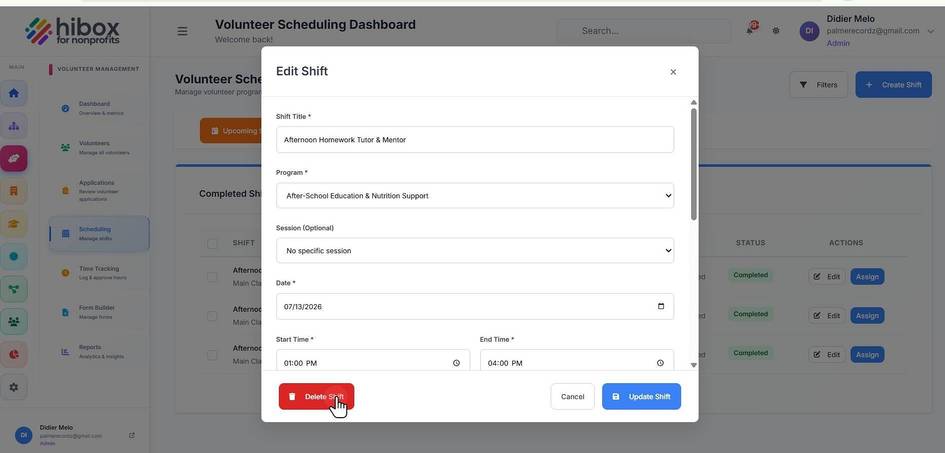Tick the first shift row checkbox
Screen dimensions: 945x453
coord(212,276)
